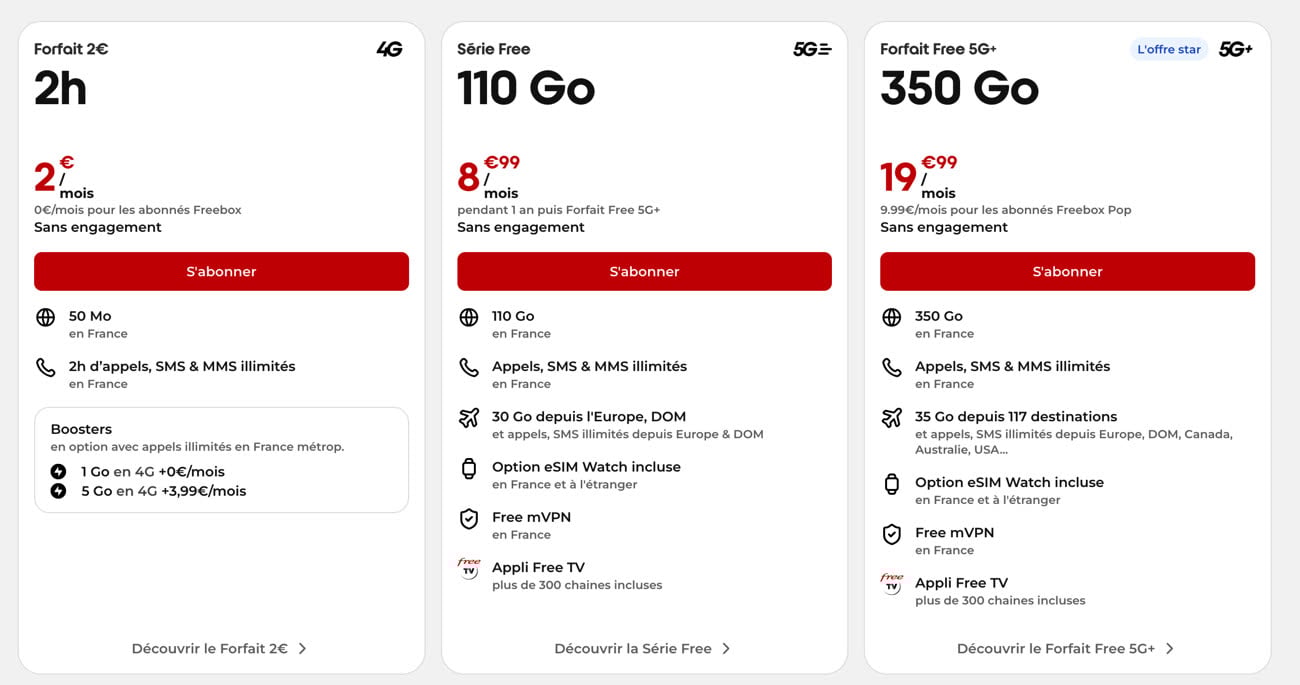This screenshot has height=685, width=1300.
Task: Click the shield icon for Free mVPN in Forfait 5G+
Action: click(x=892, y=534)
